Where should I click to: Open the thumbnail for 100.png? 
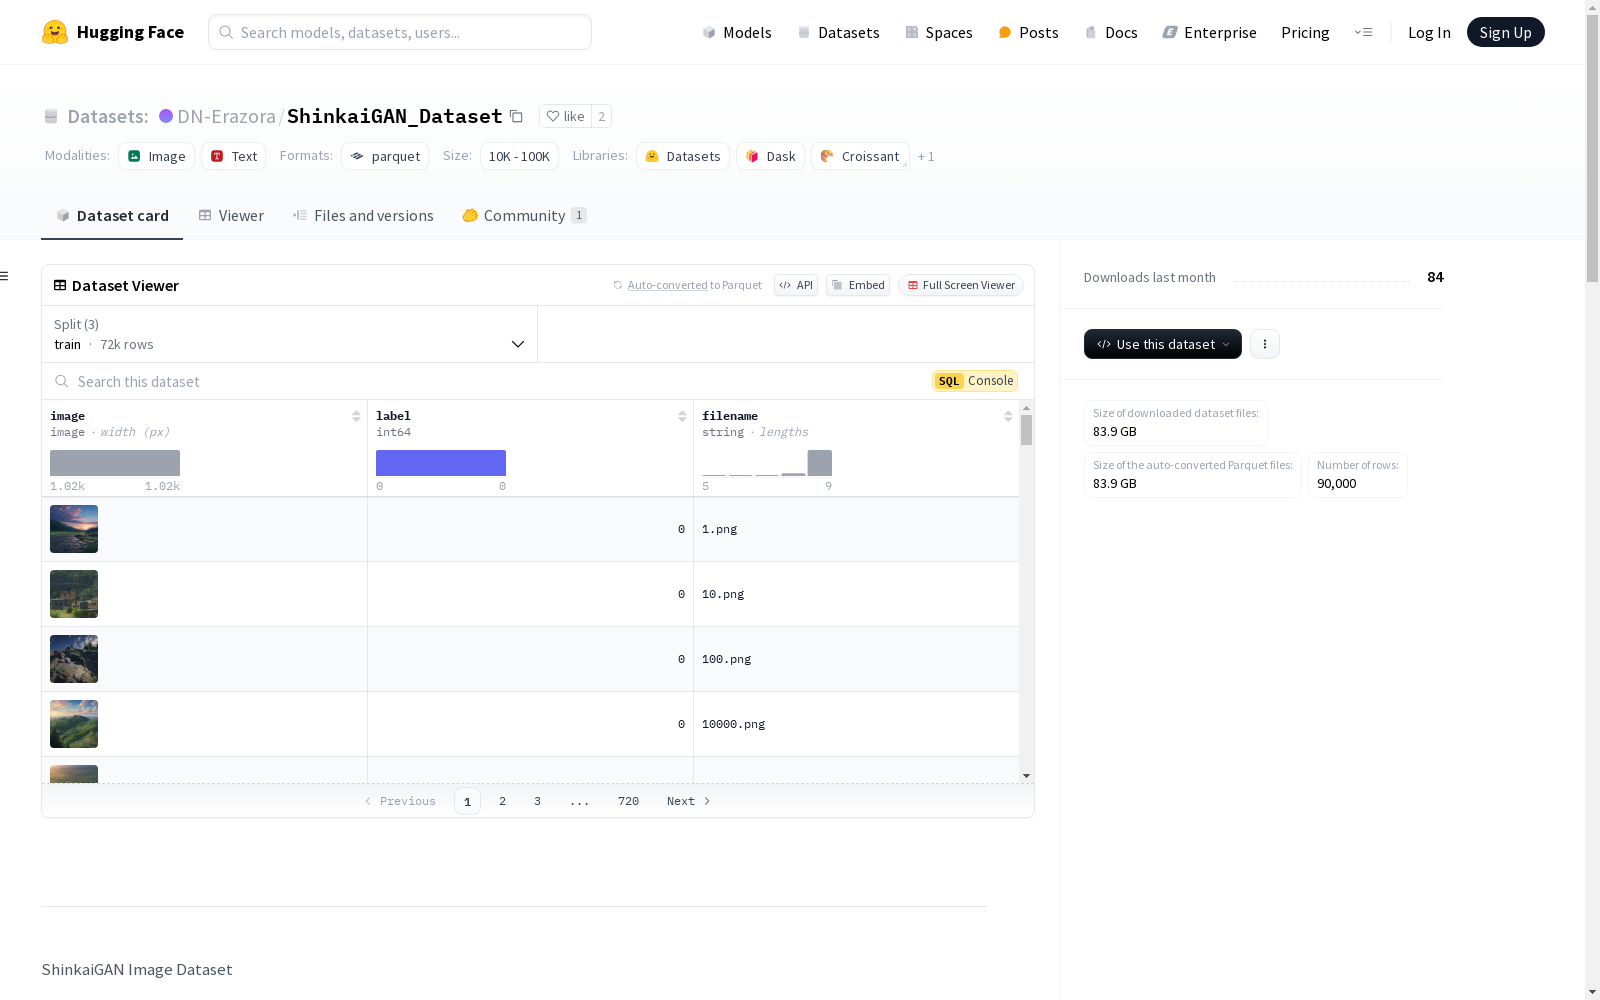74,659
